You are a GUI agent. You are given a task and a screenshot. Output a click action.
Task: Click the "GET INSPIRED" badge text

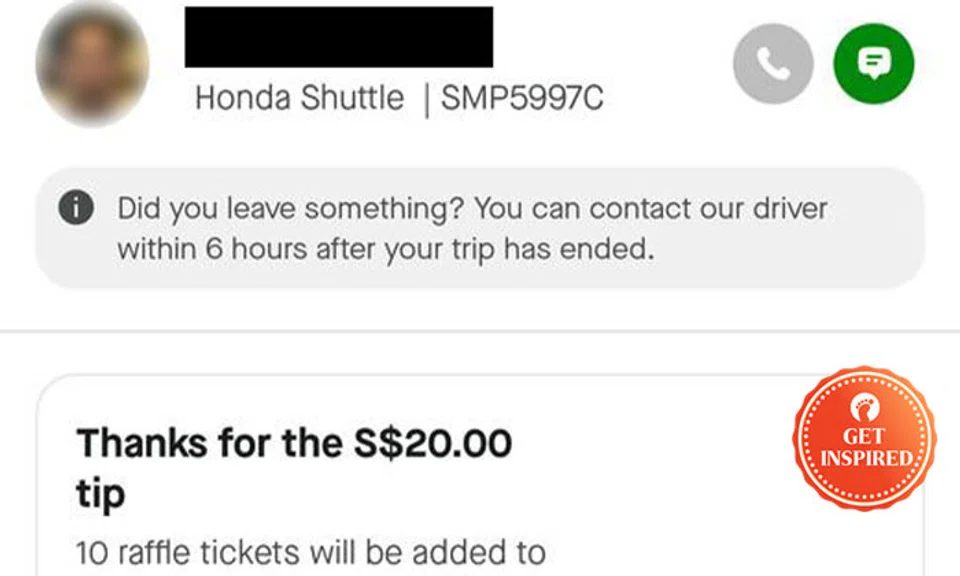[865, 448]
